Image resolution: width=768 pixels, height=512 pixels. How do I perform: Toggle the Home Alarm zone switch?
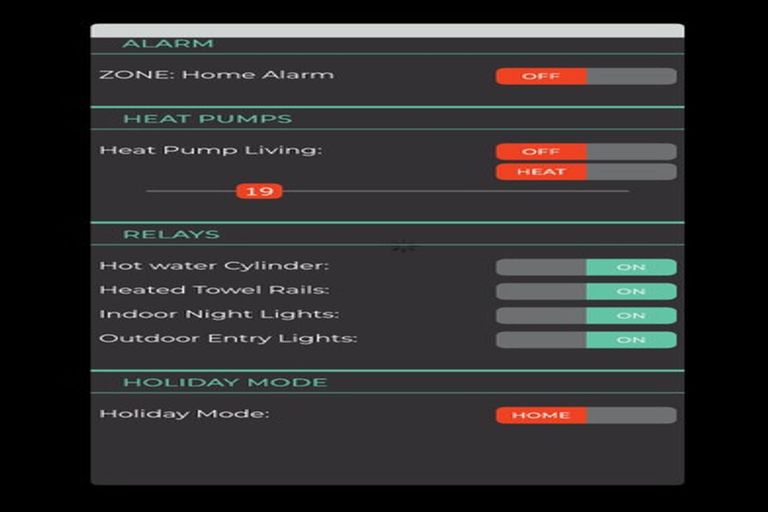[x=585, y=76]
